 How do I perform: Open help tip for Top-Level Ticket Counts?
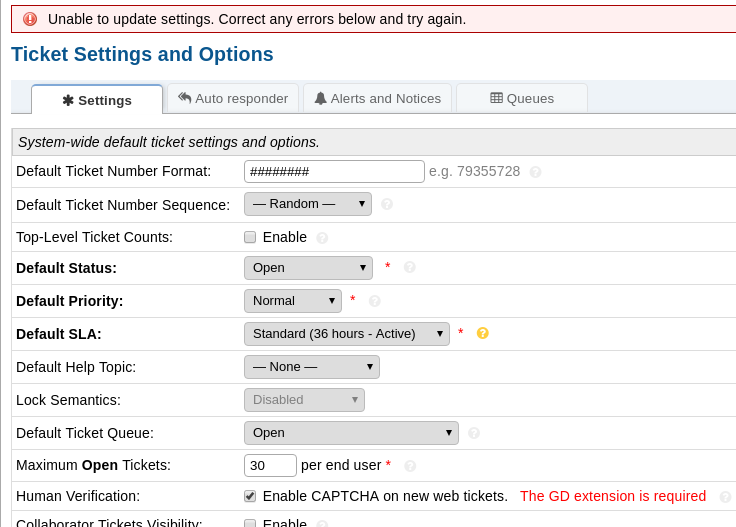[322, 238]
